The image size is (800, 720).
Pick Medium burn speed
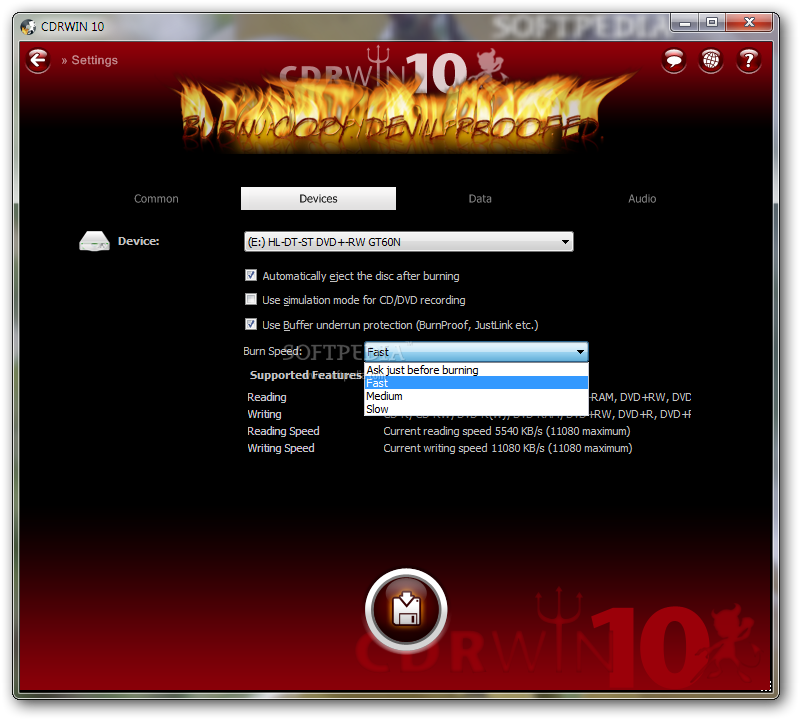[x=476, y=396]
